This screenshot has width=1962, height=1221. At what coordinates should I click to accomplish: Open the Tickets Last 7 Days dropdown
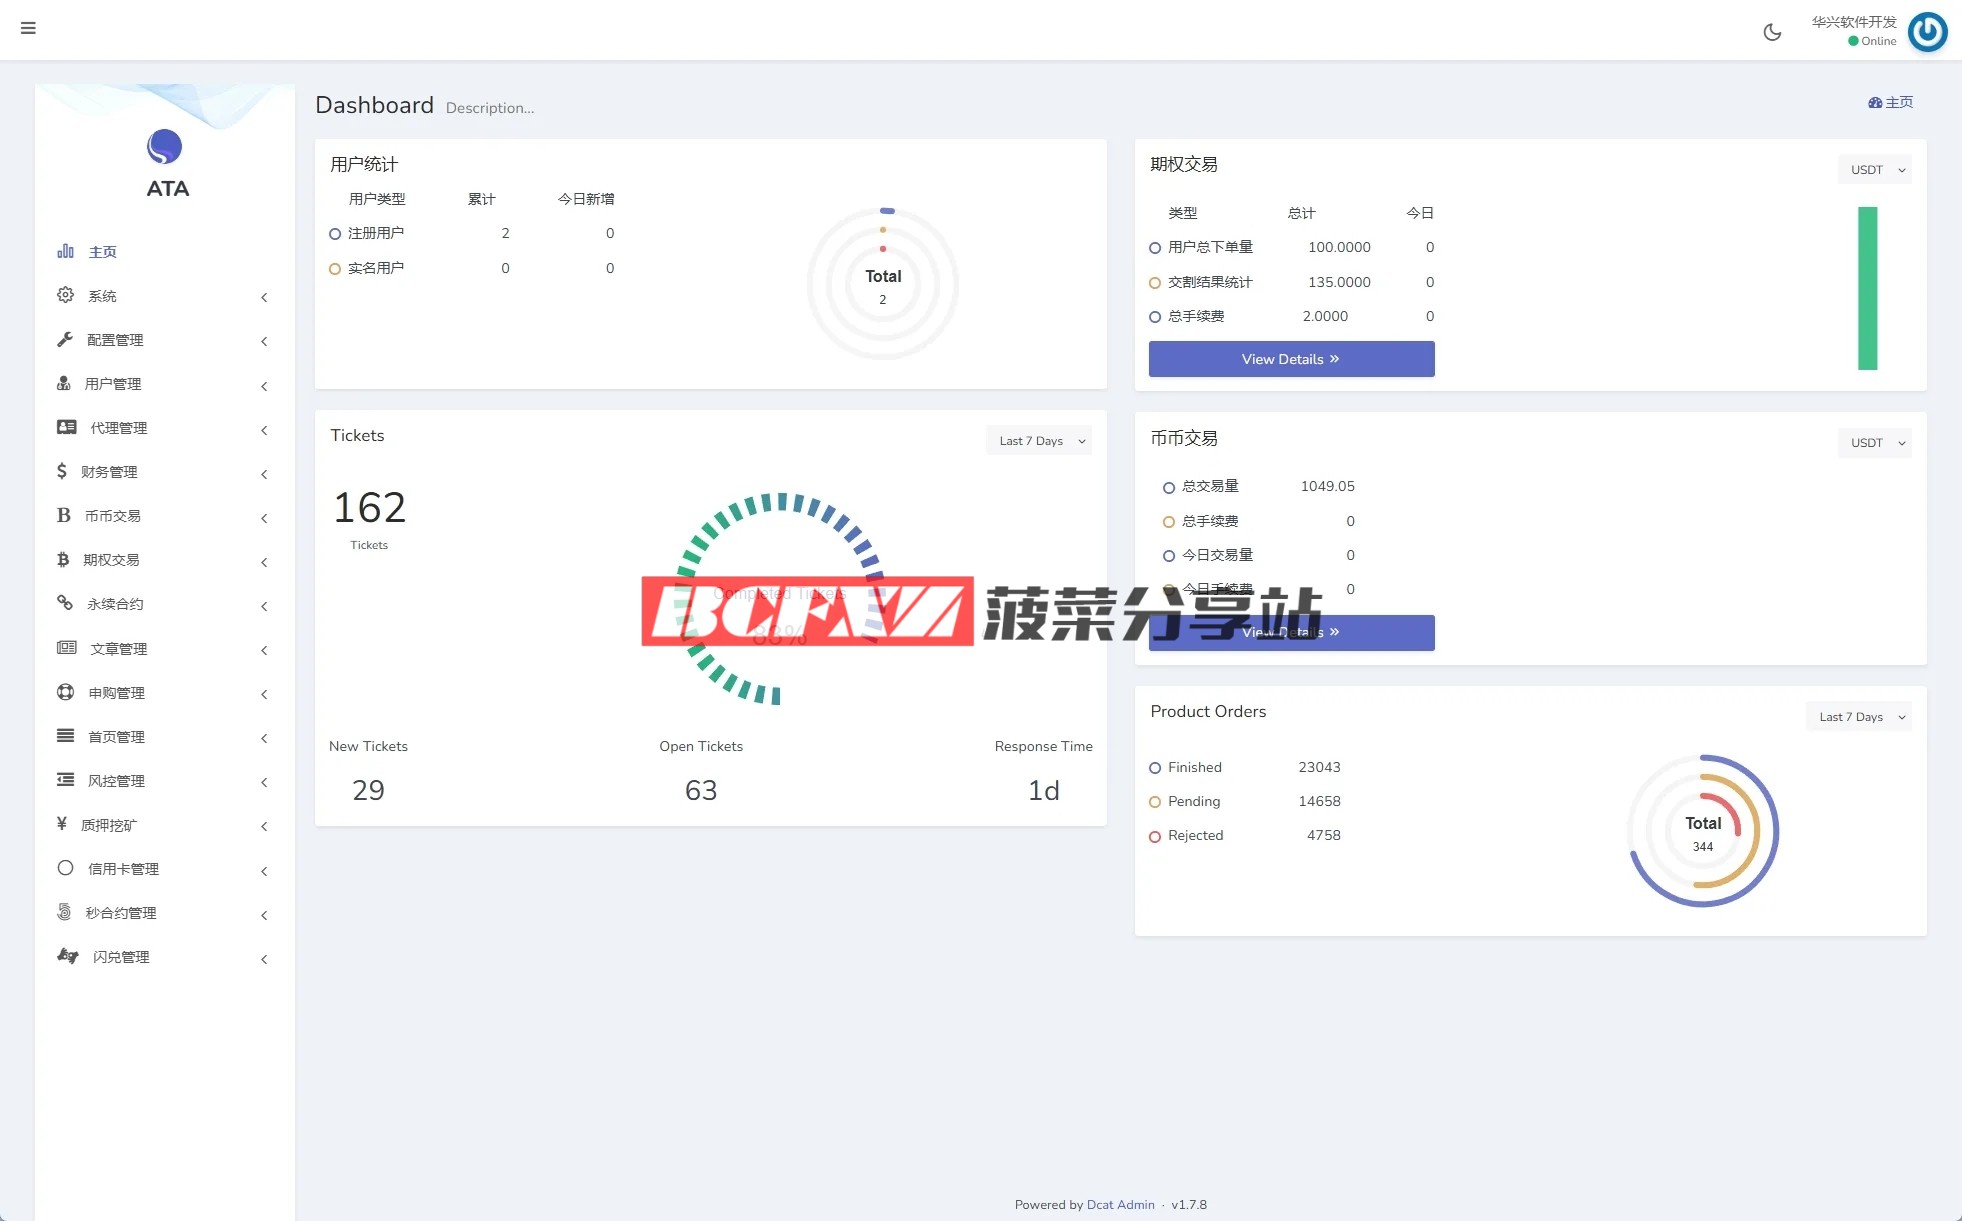pos(1038,441)
